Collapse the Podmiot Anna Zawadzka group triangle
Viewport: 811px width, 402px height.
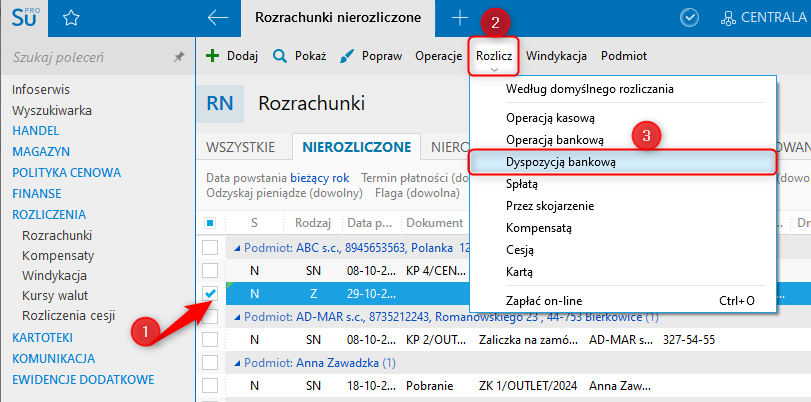(x=237, y=363)
